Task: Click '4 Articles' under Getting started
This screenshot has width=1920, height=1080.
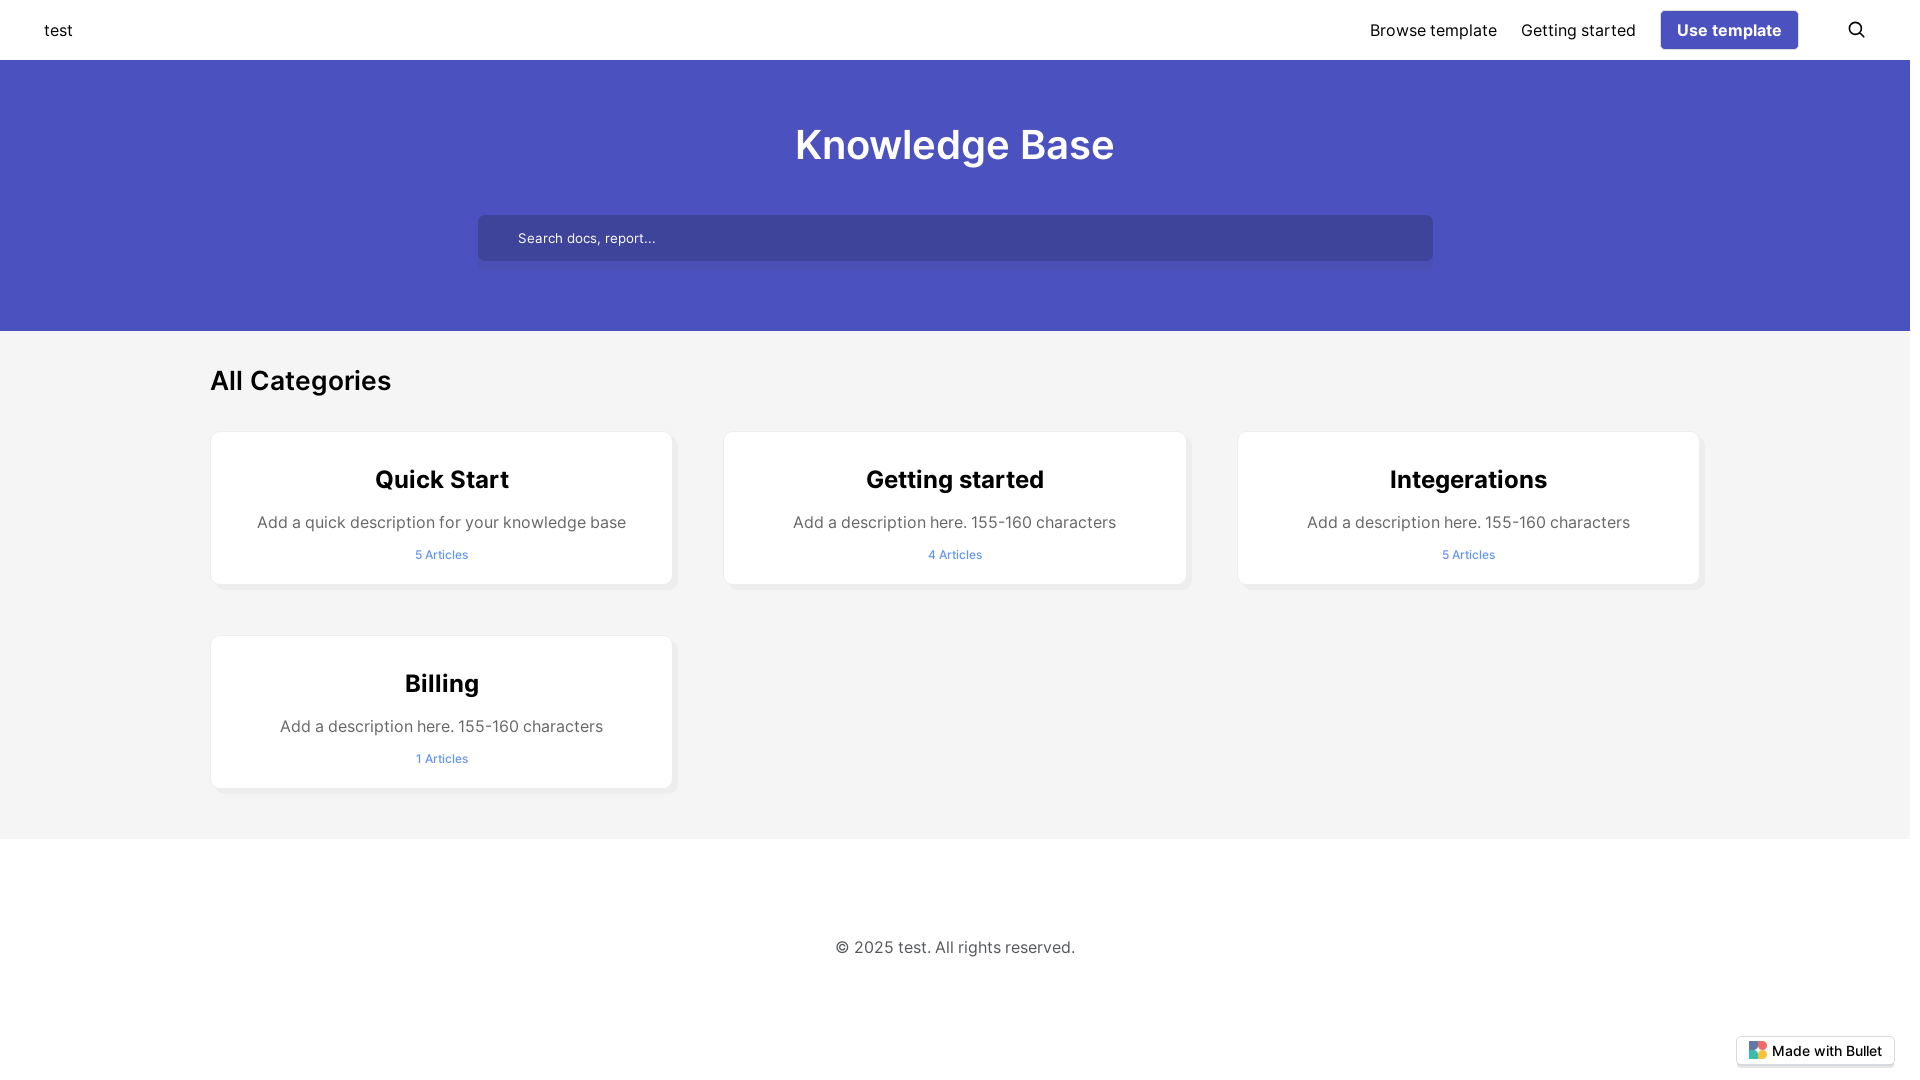Action: click(x=955, y=555)
